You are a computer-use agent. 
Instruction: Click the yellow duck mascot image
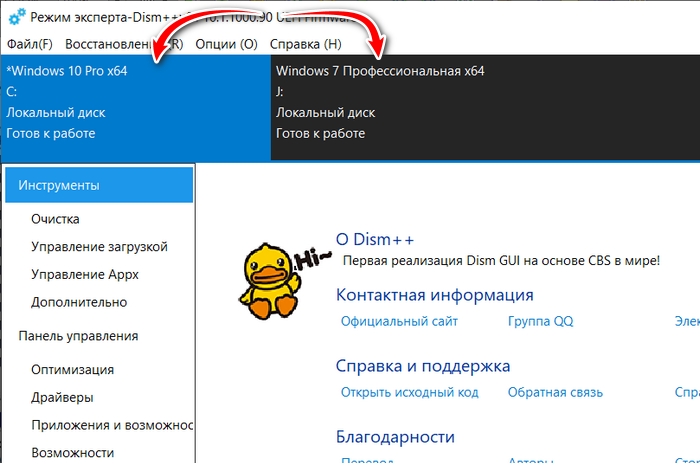point(270,281)
